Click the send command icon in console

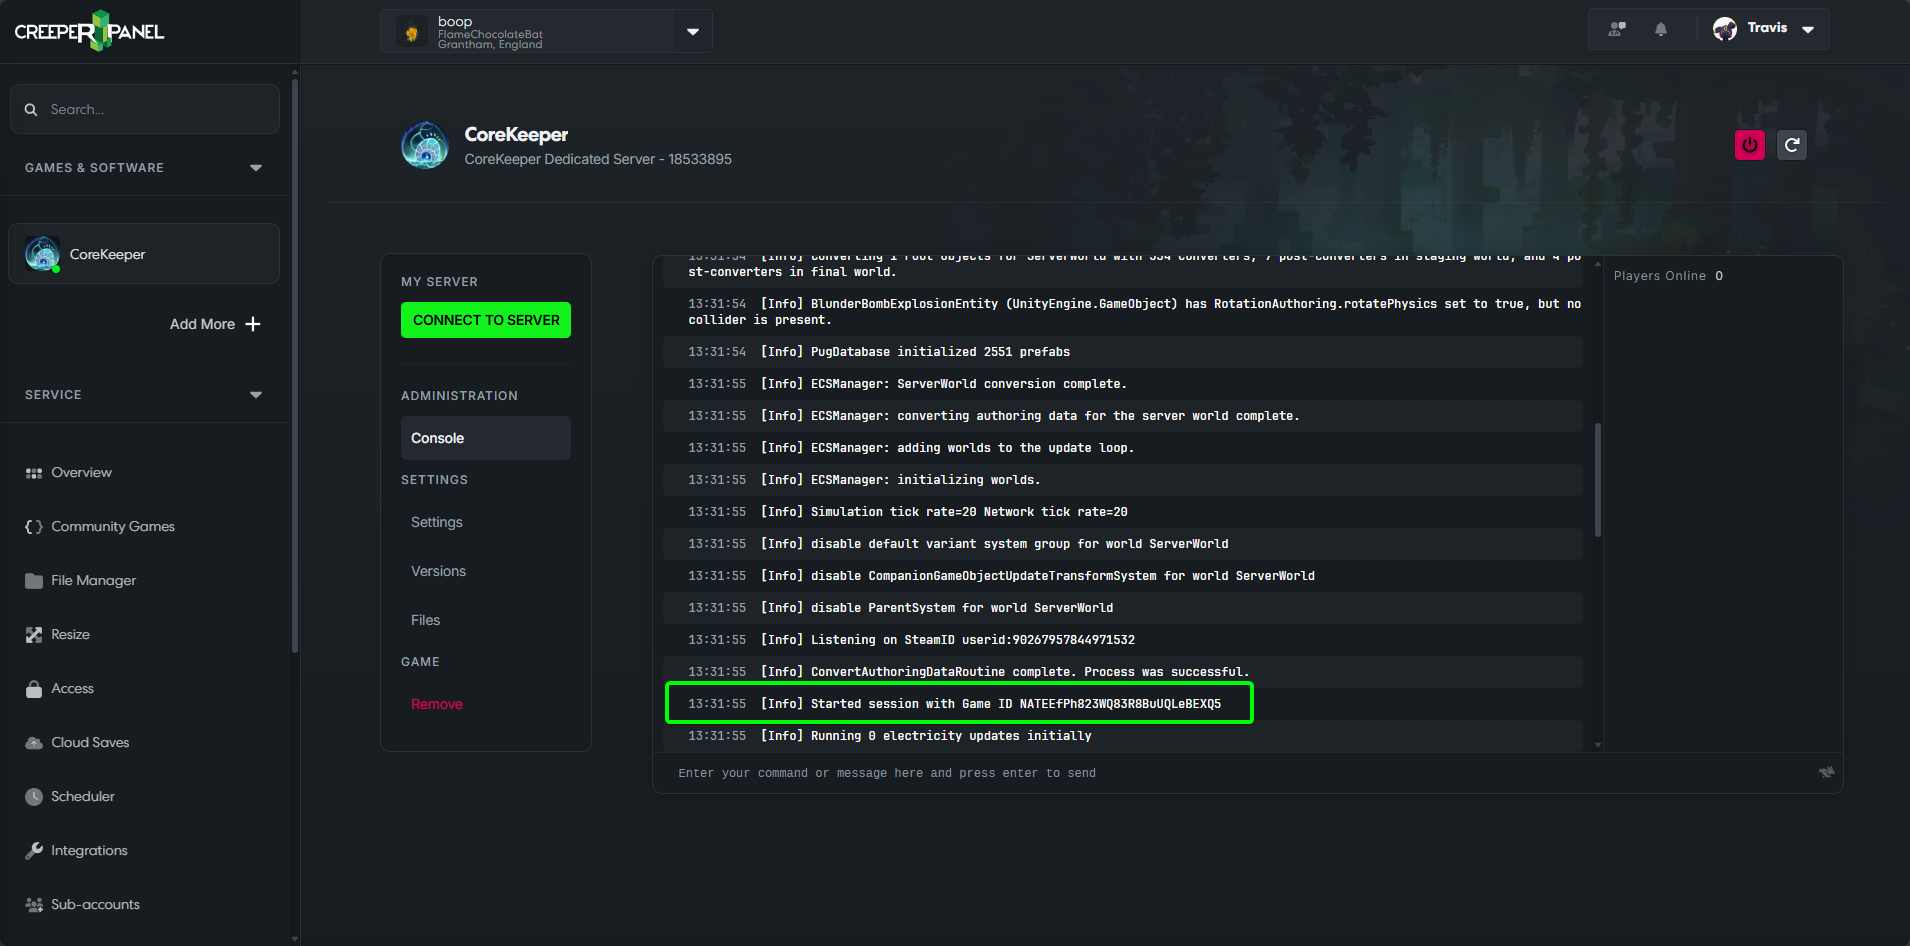pyautogui.click(x=1826, y=772)
